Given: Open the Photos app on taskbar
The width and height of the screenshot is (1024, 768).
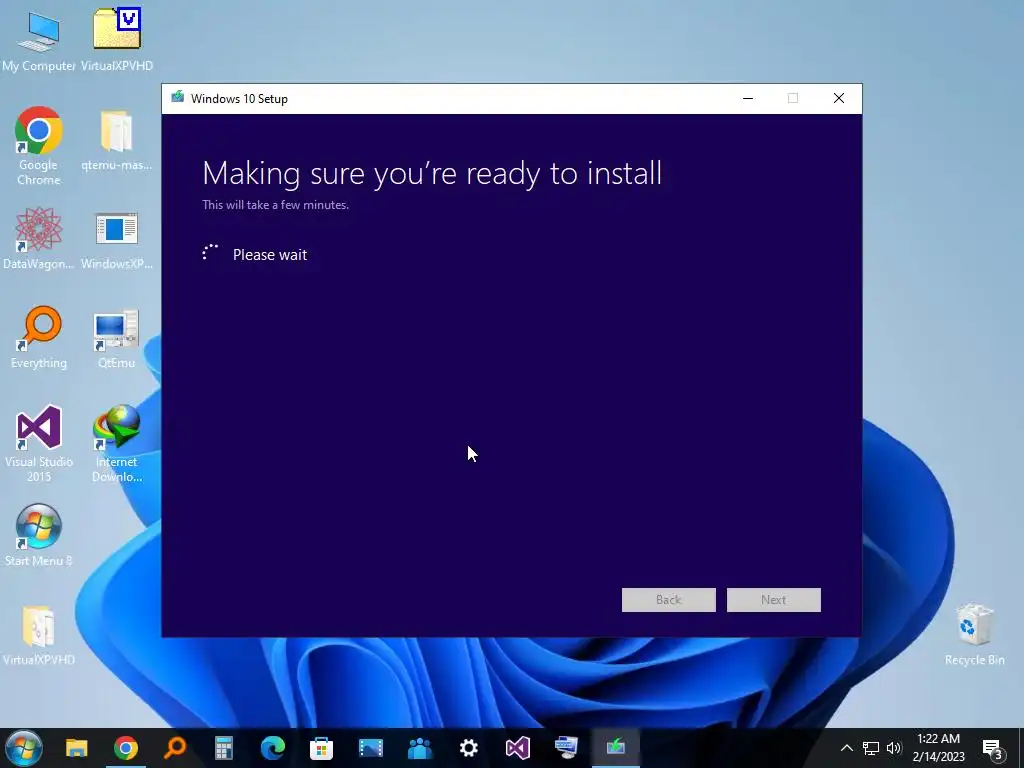Looking at the screenshot, I should (370, 748).
